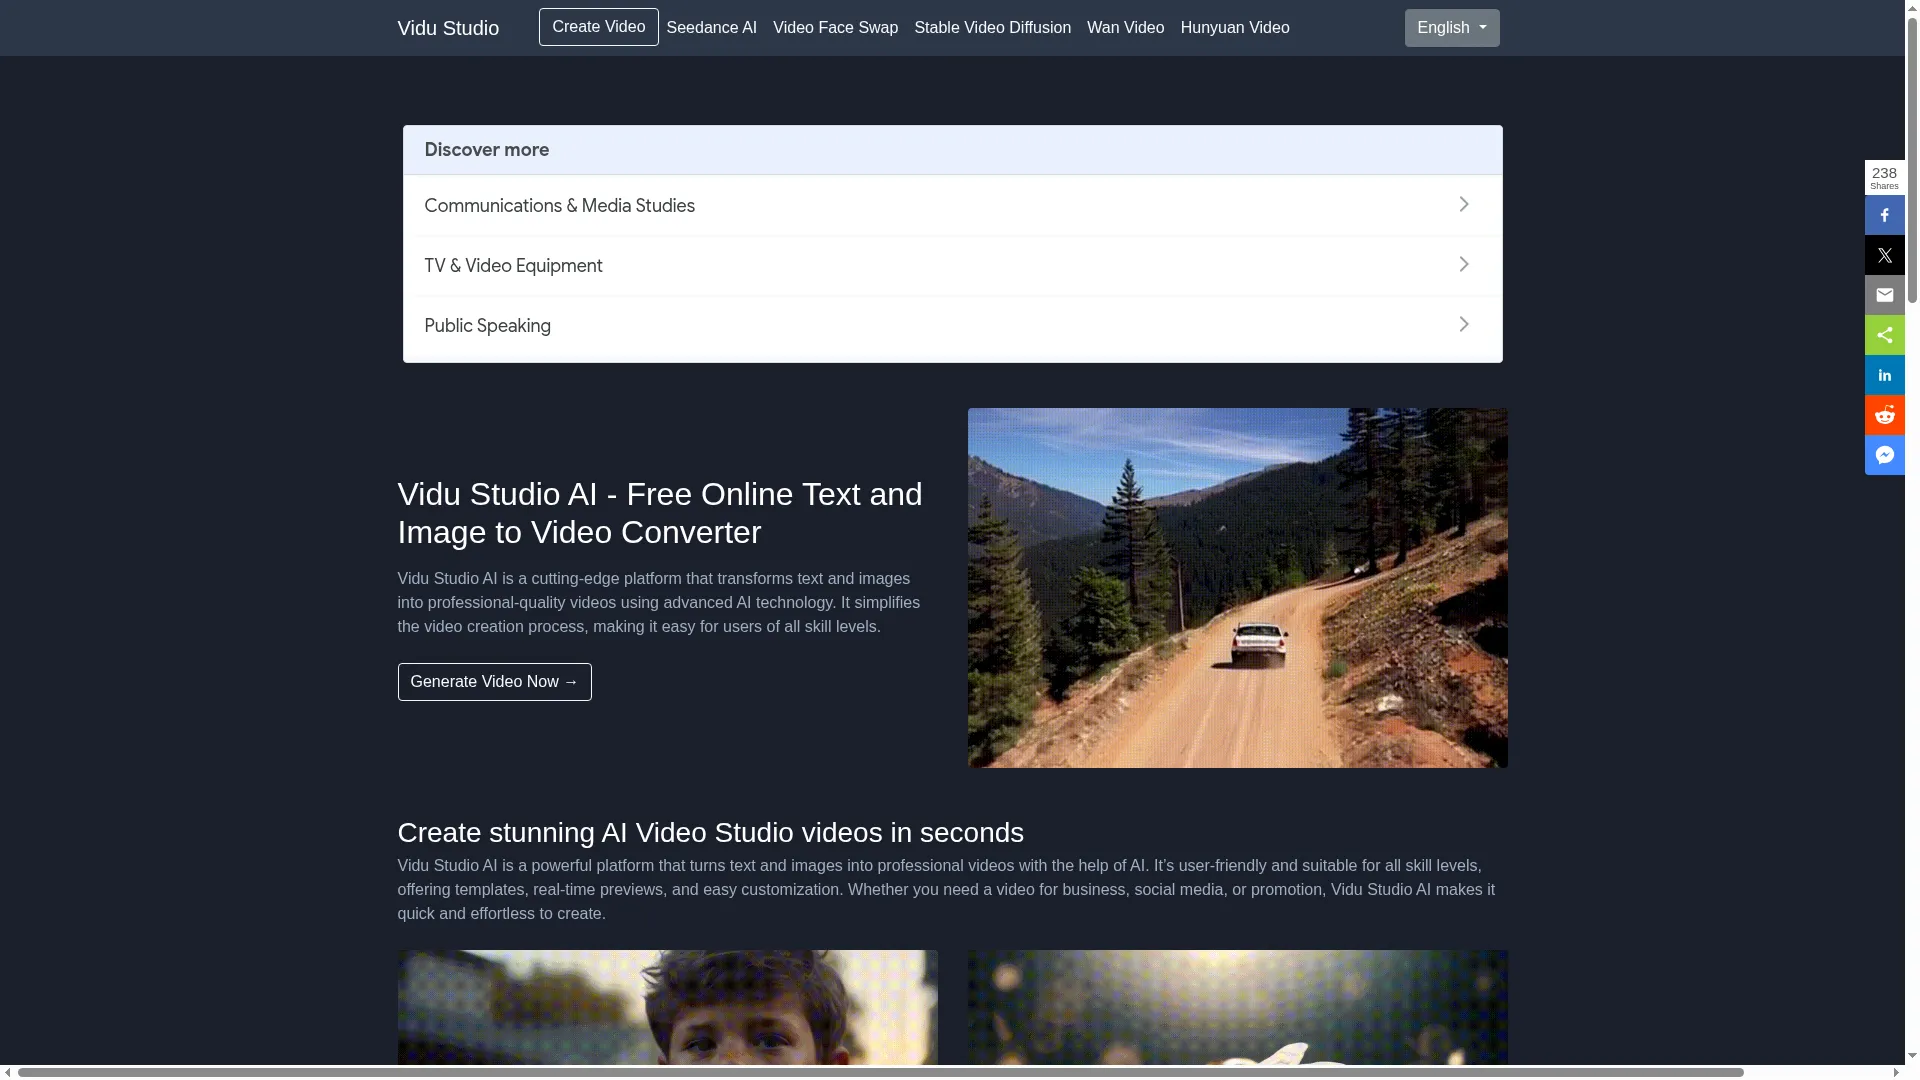Expand Public Speaking chevron arrow
Screen dimensions: 1920x1080
pyautogui.click(x=1463, y=324)
